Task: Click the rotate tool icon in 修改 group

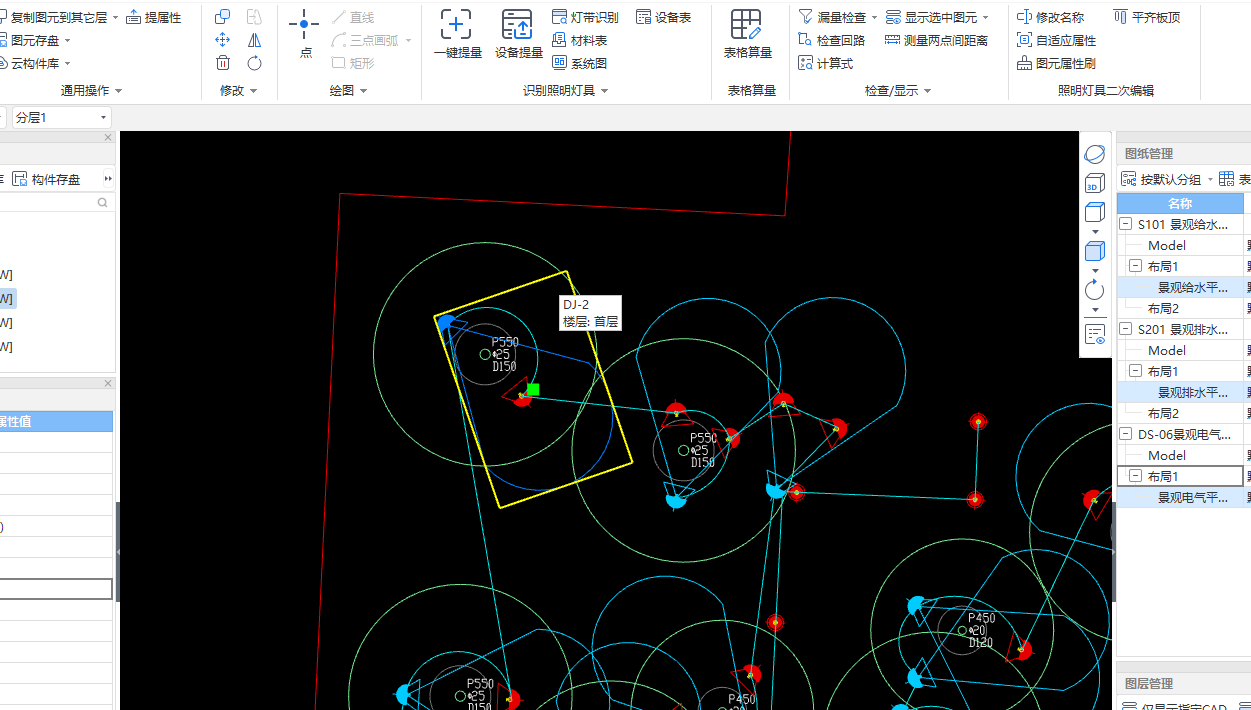Action: pos(254,63)
